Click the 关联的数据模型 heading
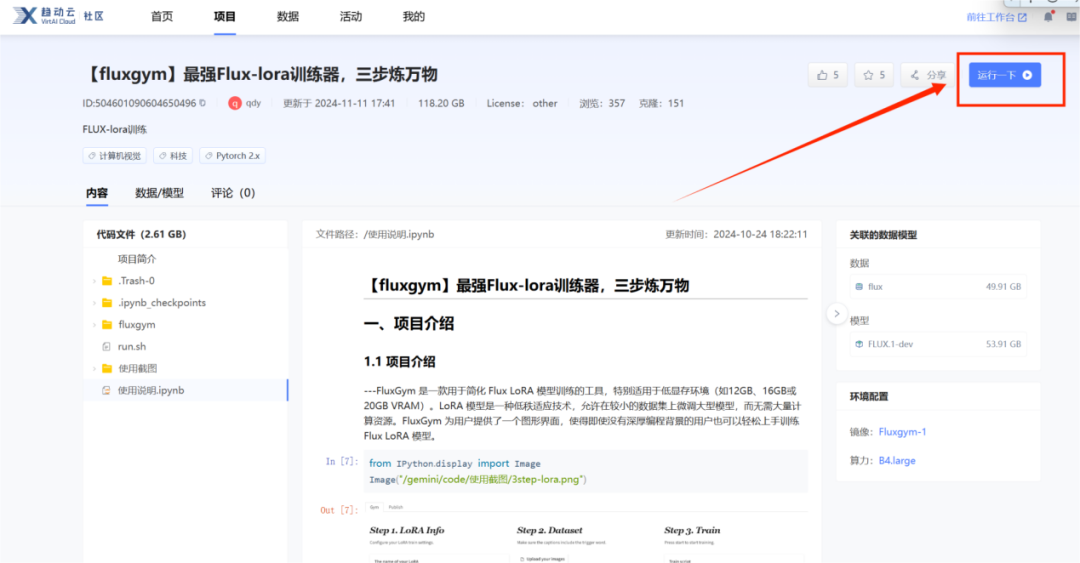 click(x=883, y=235)
